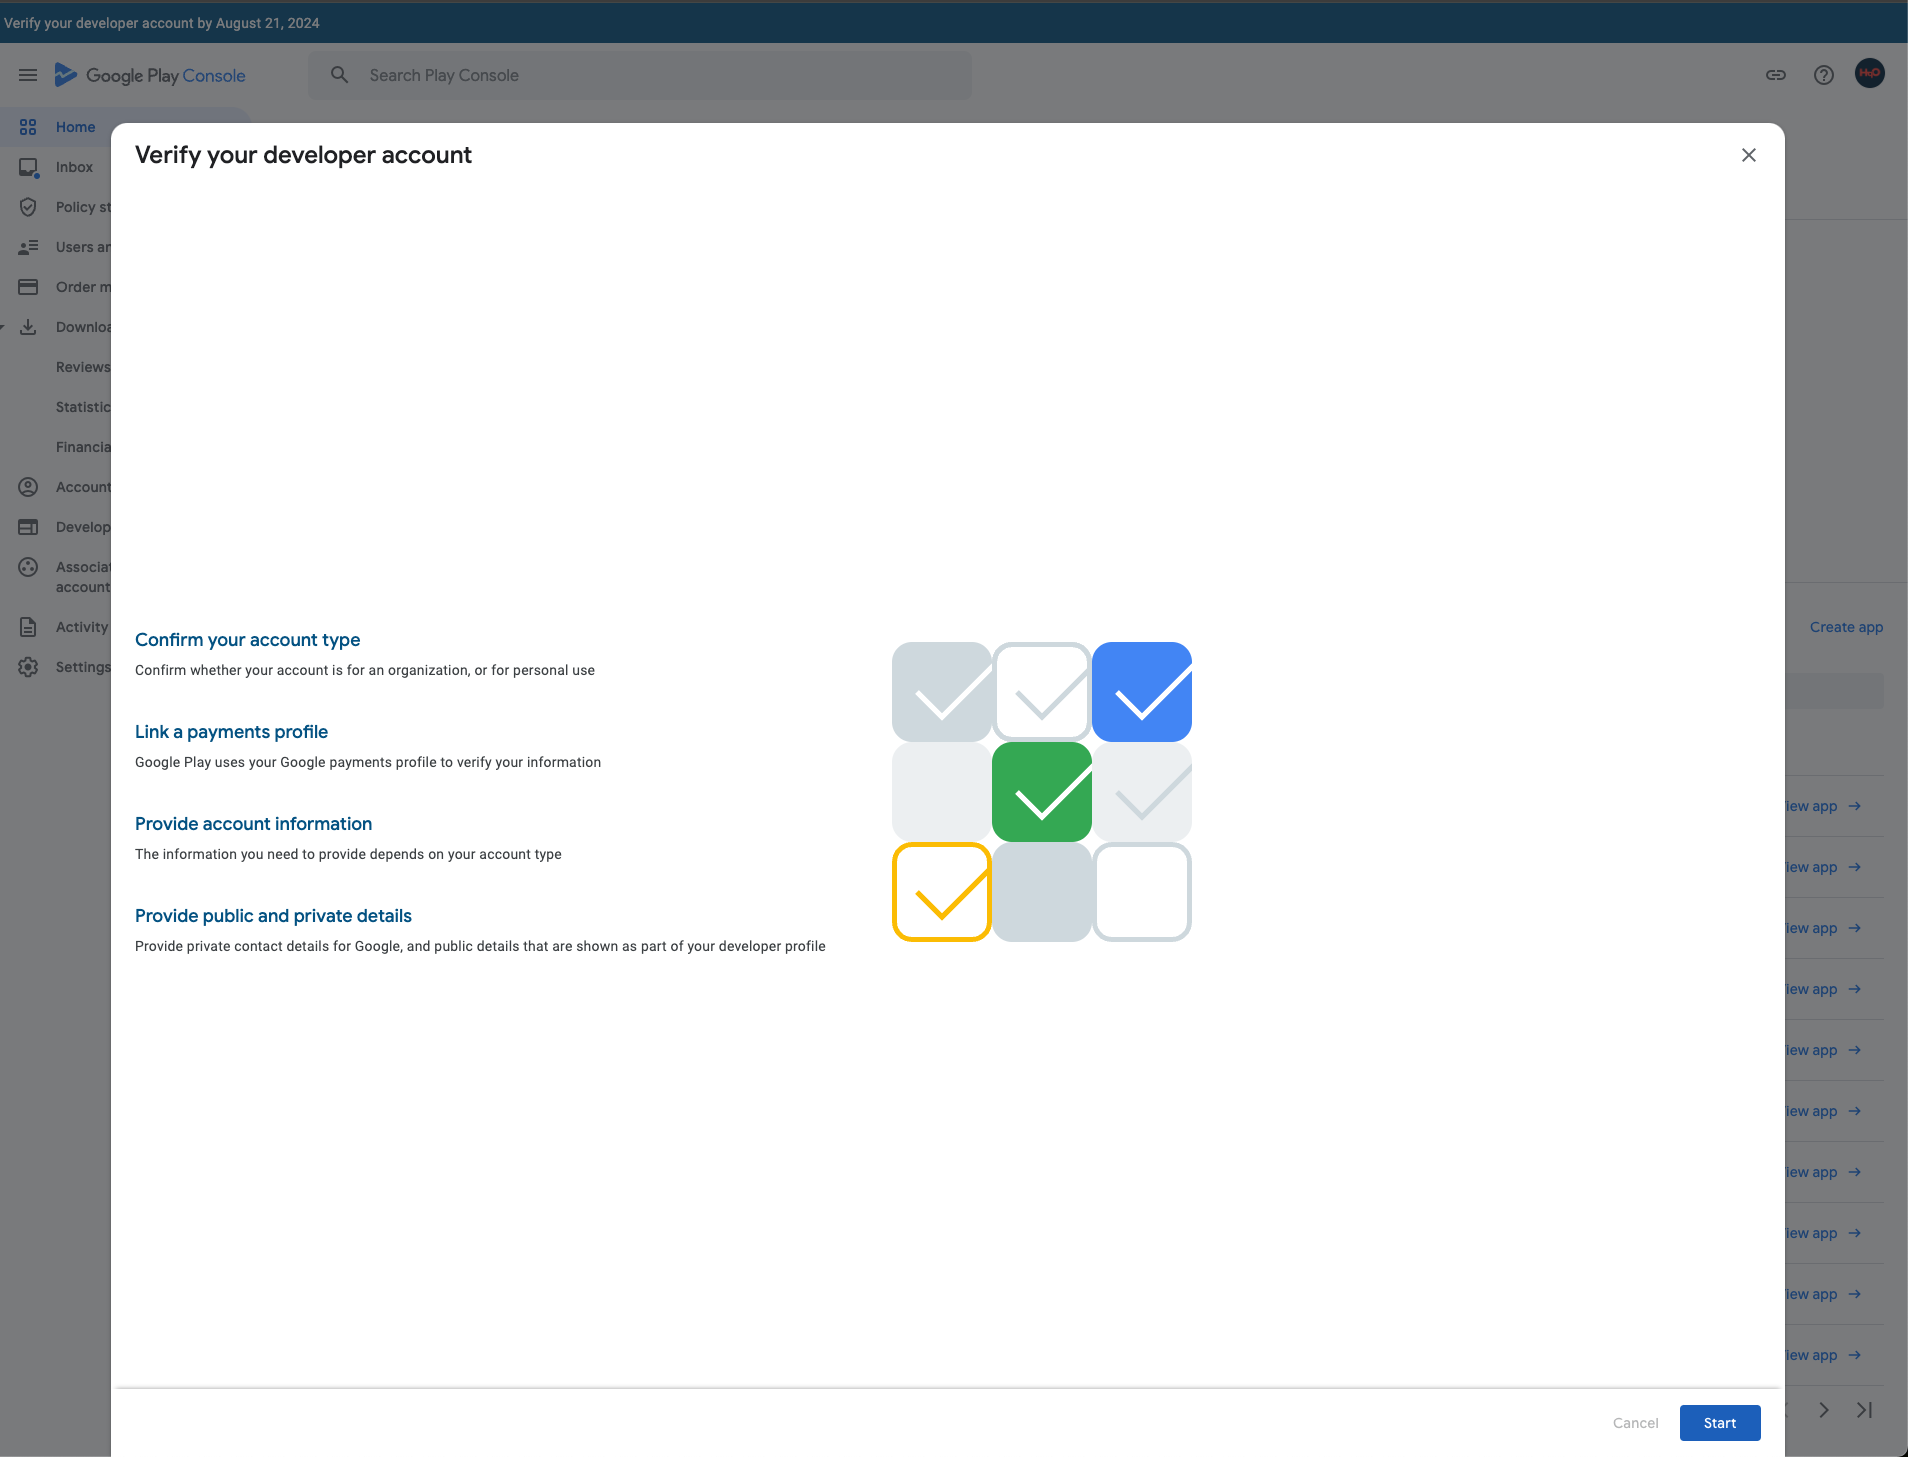Click the Search Play Console field

pos(640,75)
